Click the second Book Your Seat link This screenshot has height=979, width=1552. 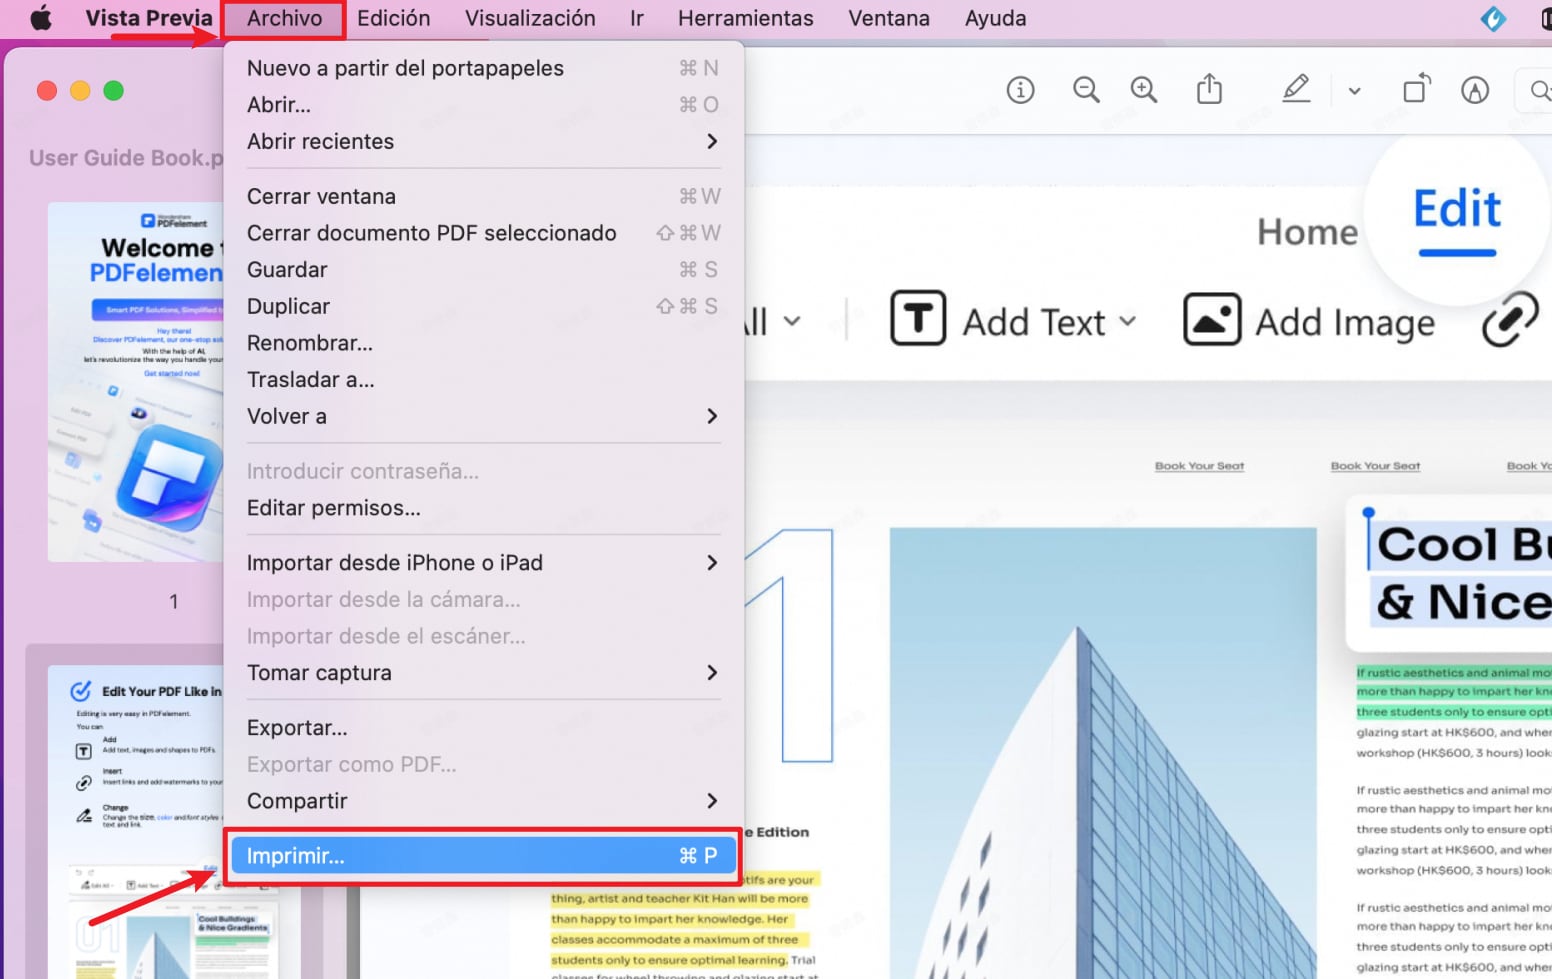click(x=1375, y=466)
